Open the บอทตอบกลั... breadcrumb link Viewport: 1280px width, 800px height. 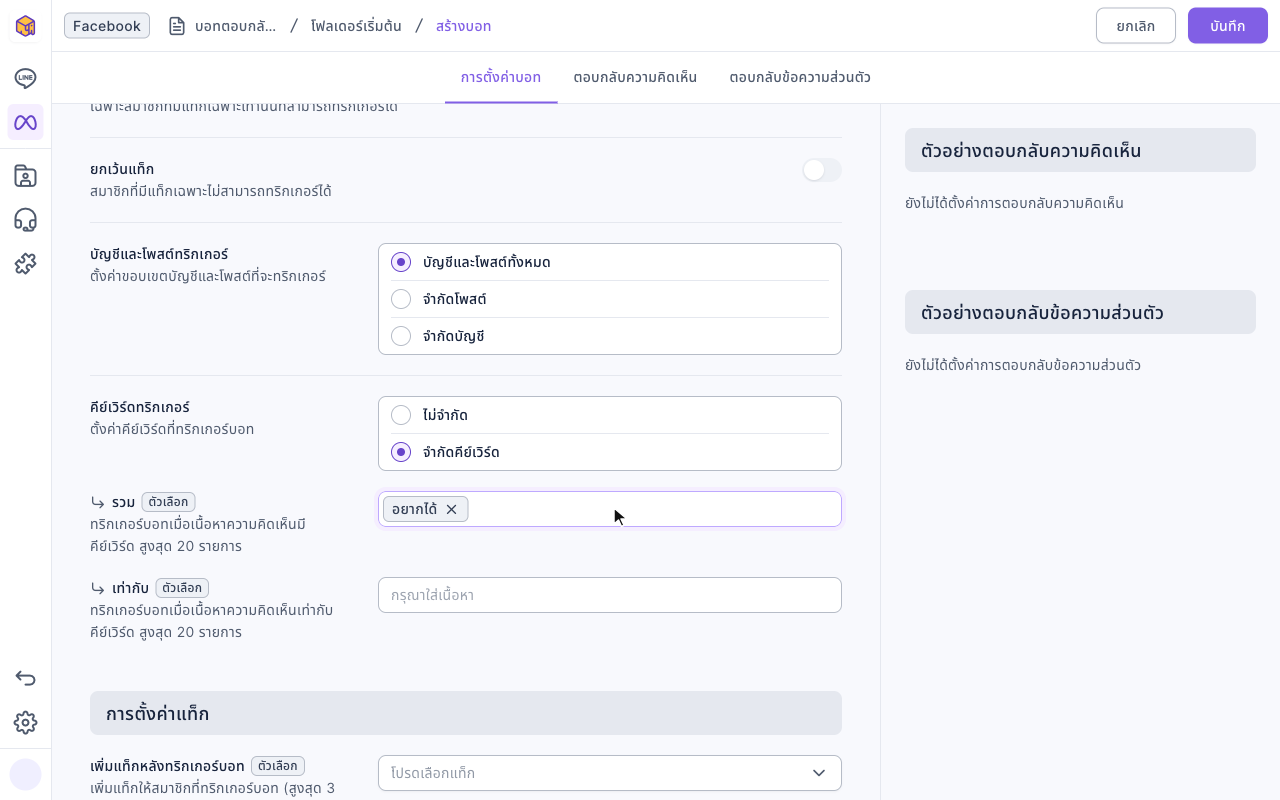[235, 26]
